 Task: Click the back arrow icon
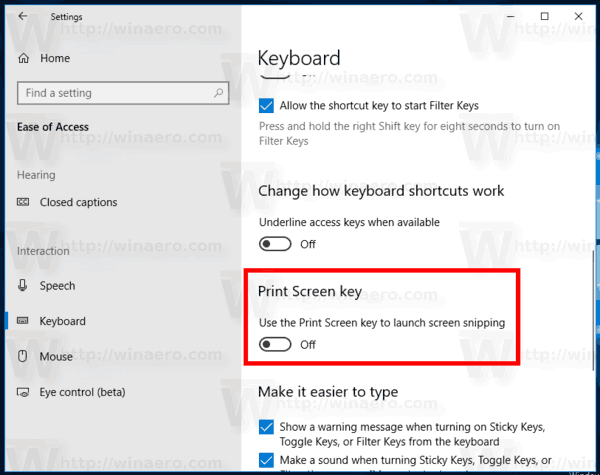(x=23, y=16)
